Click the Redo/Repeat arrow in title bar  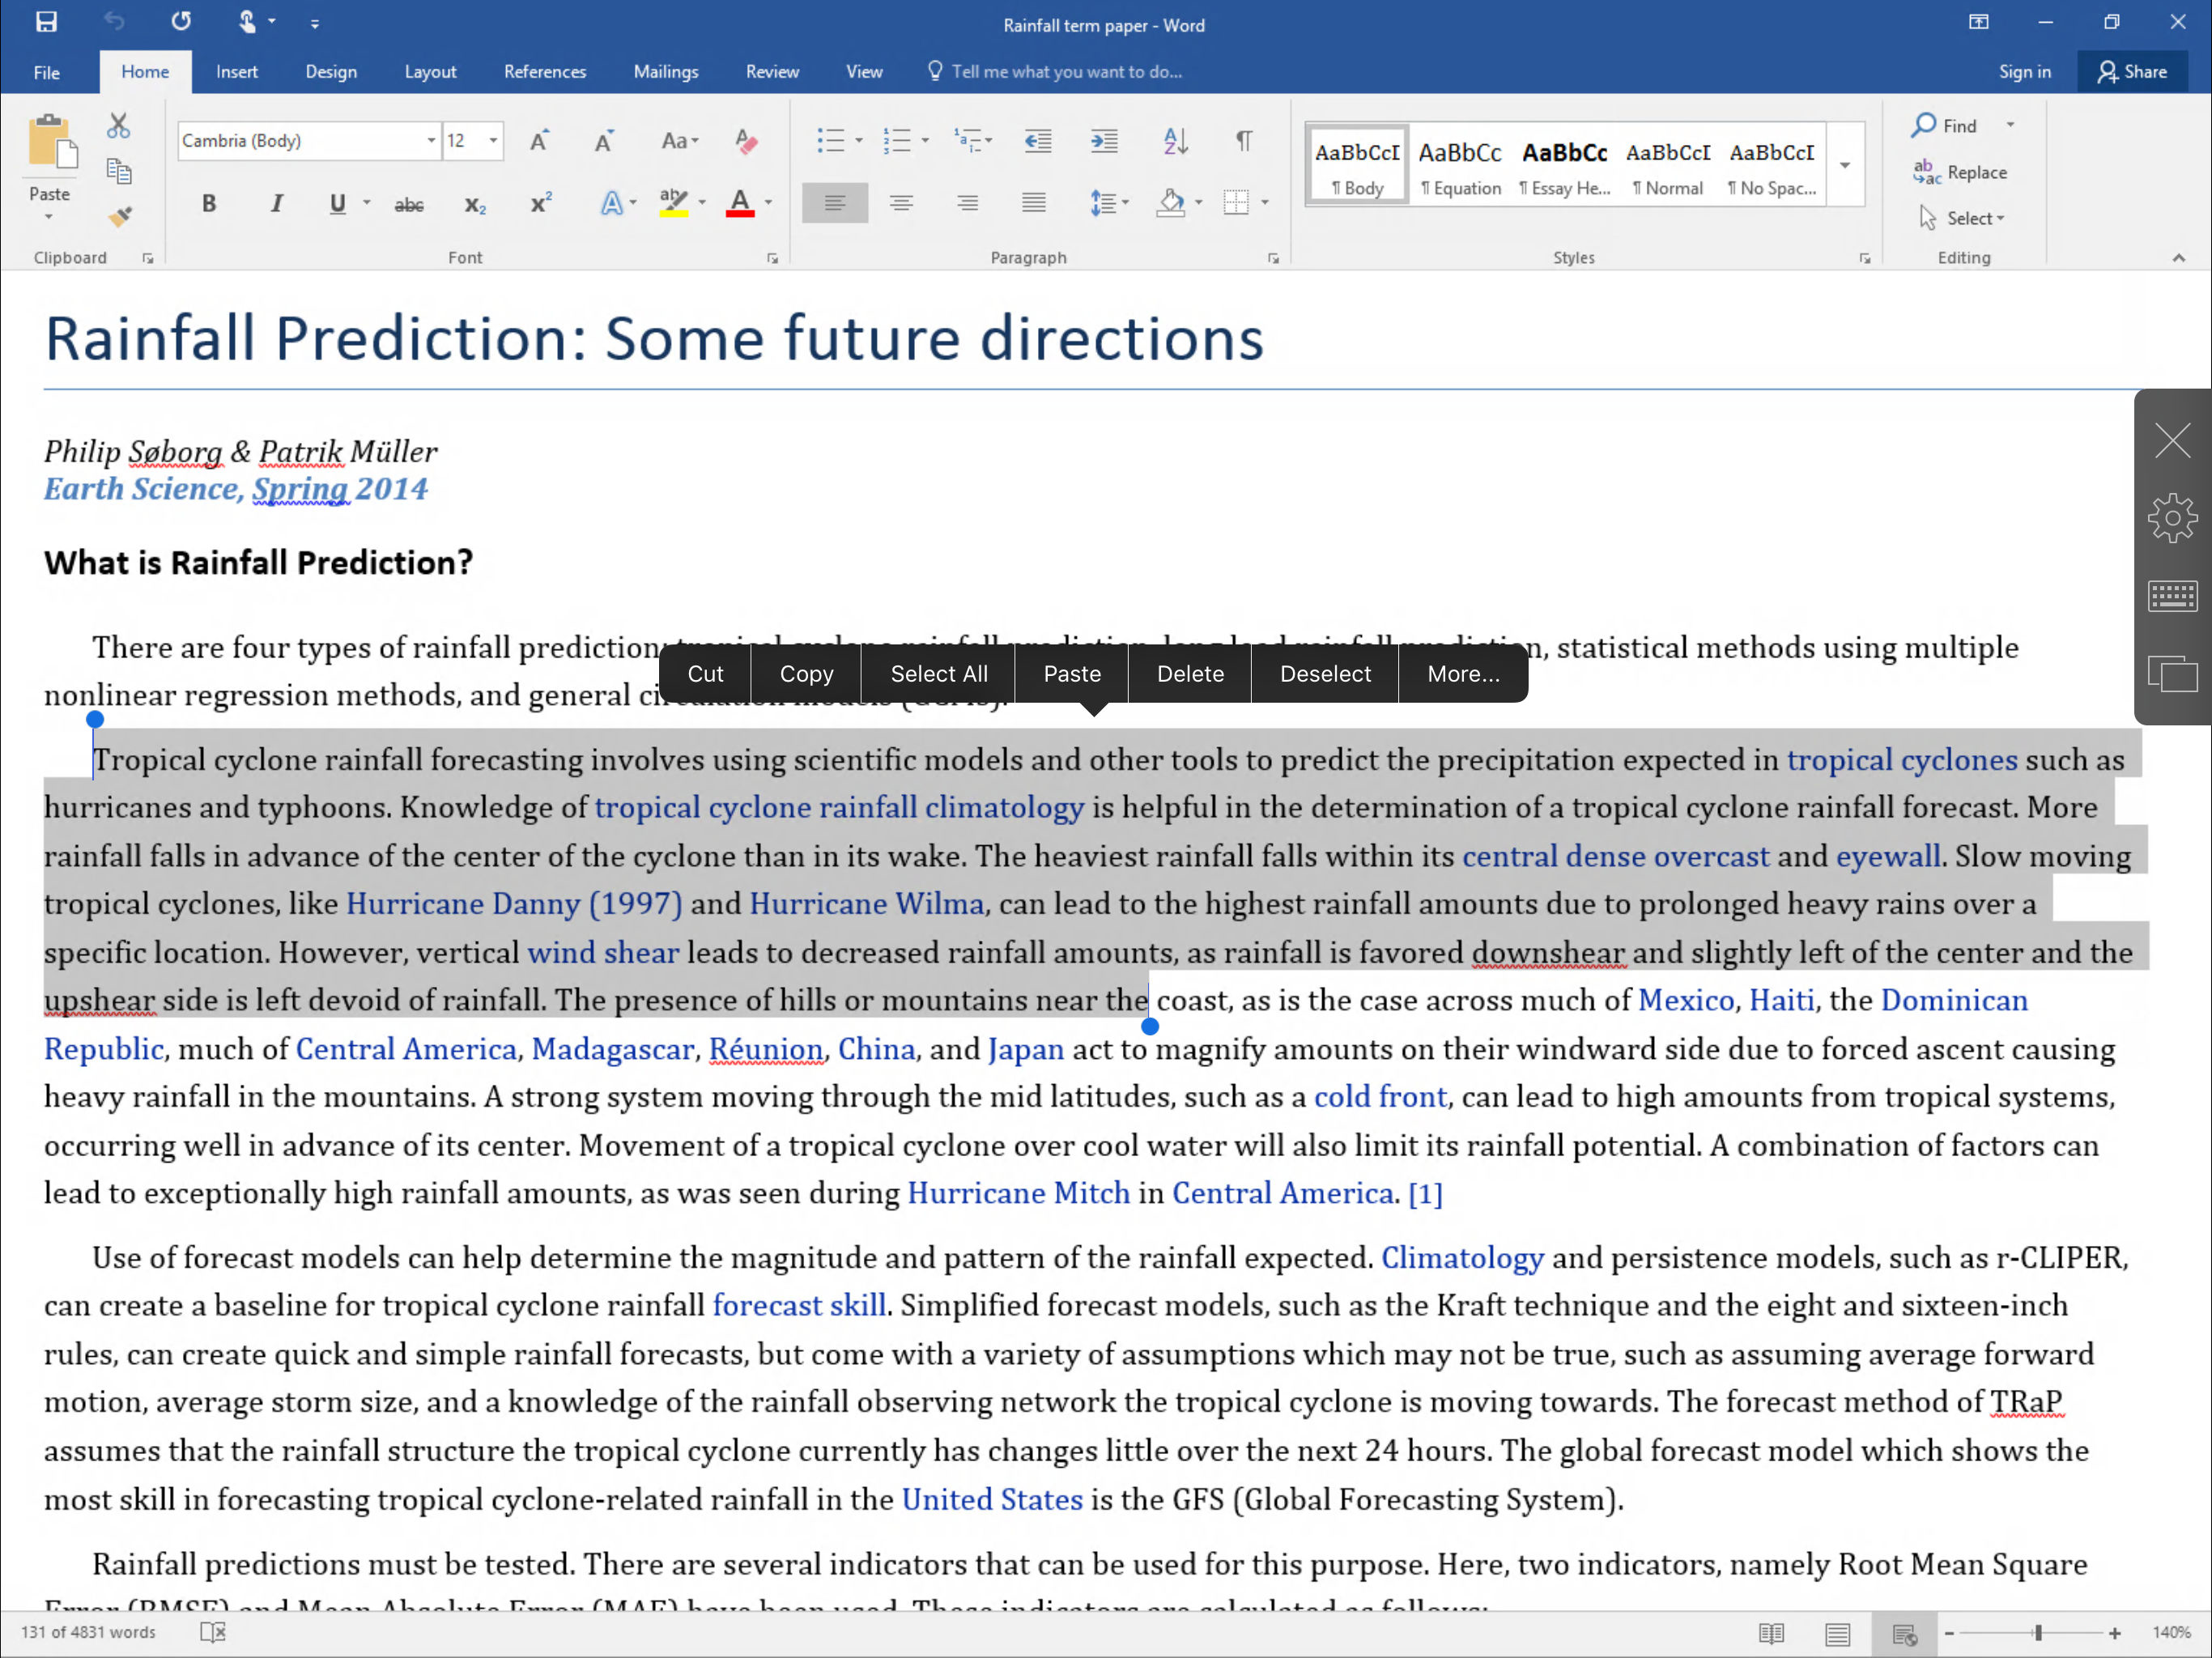[x=181, y=22]
